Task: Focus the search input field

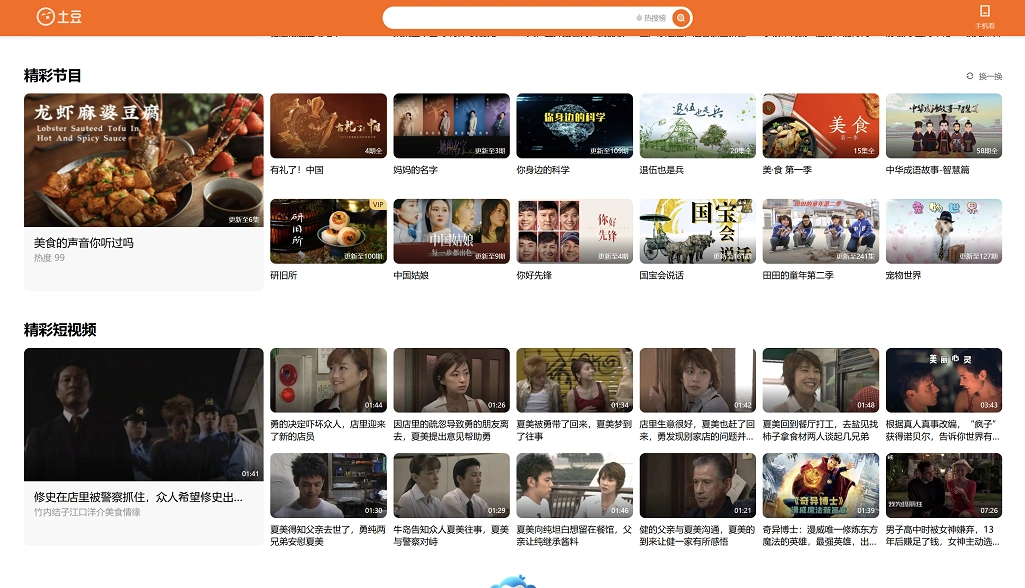Action: pos(510,18)
